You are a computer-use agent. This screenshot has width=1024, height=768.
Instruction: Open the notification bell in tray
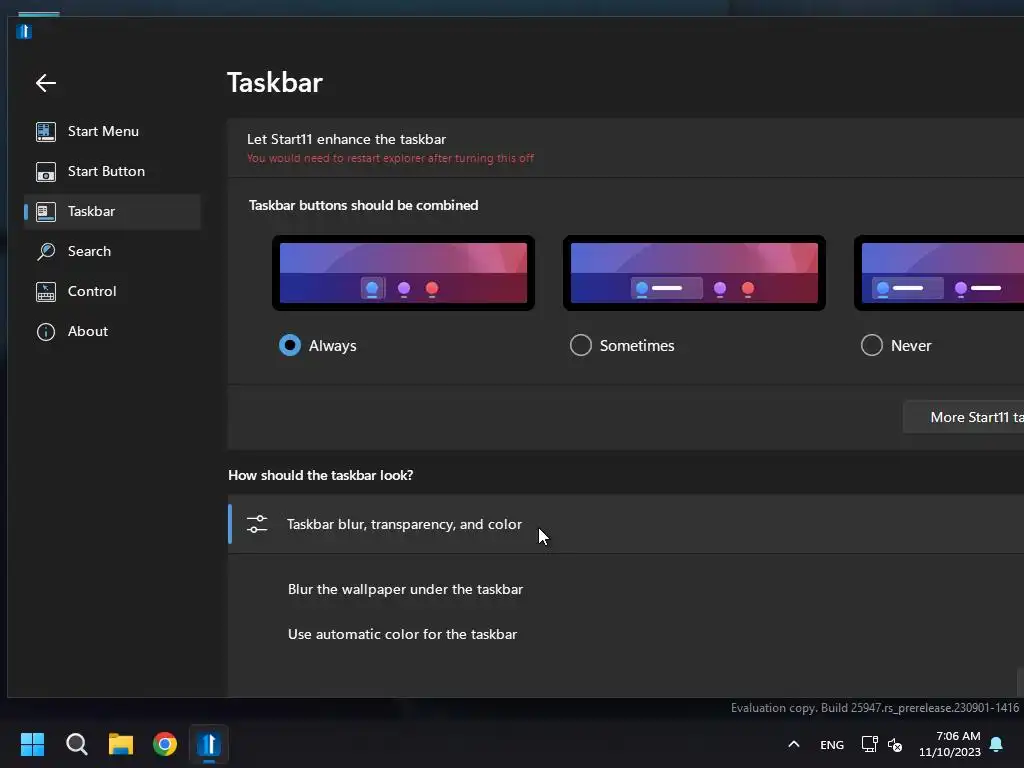[x=996, y=744]
